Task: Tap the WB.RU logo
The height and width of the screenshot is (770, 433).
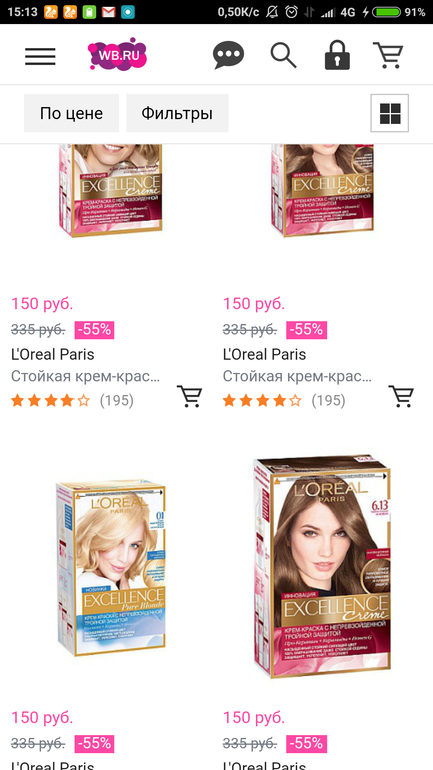Action: [117, 54]
